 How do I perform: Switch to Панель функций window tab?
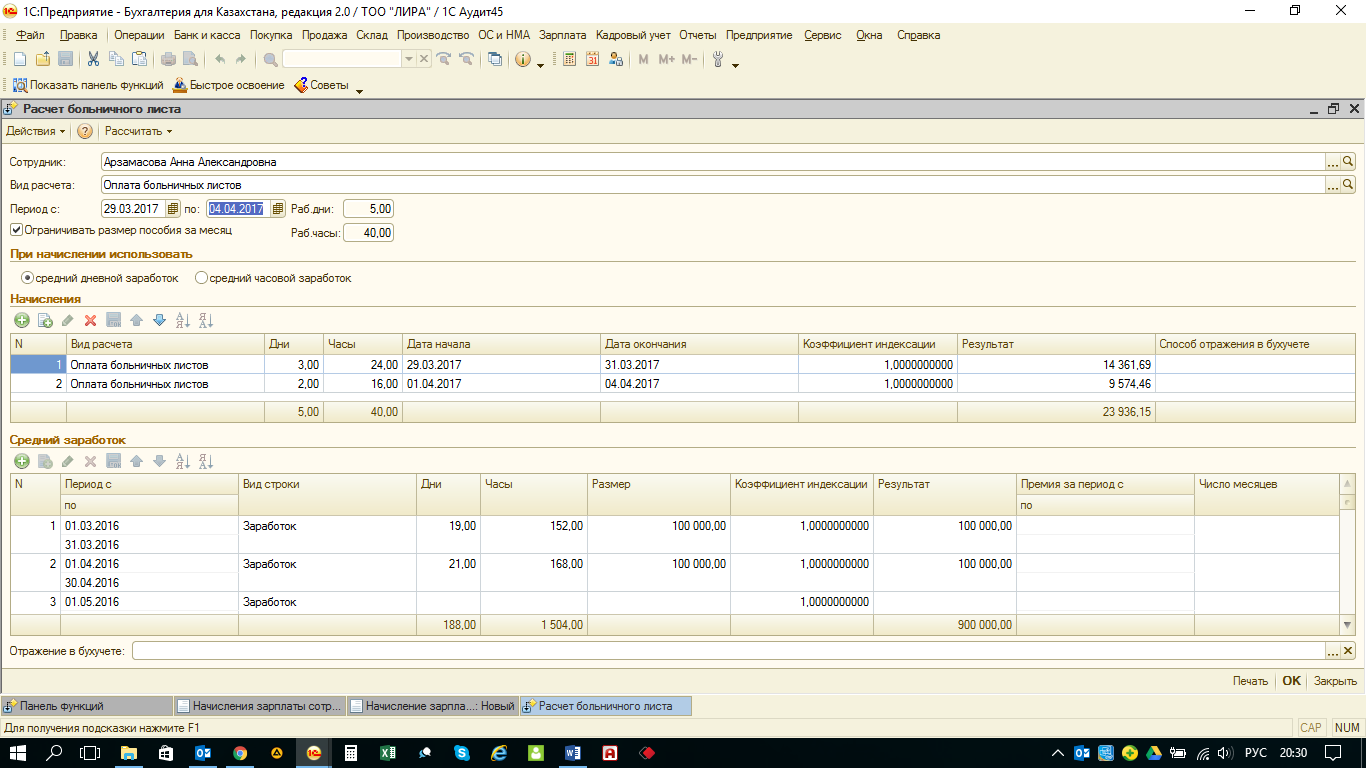pyautogui.click(x=86, y=706)
